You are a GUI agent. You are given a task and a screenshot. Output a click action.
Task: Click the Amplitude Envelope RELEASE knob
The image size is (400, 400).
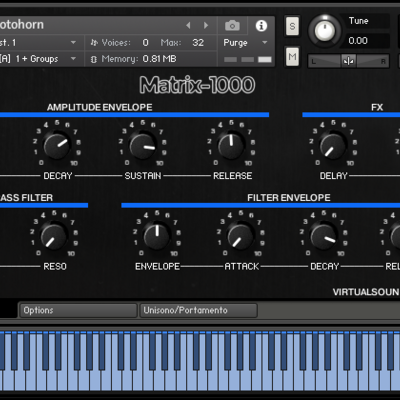231,146
